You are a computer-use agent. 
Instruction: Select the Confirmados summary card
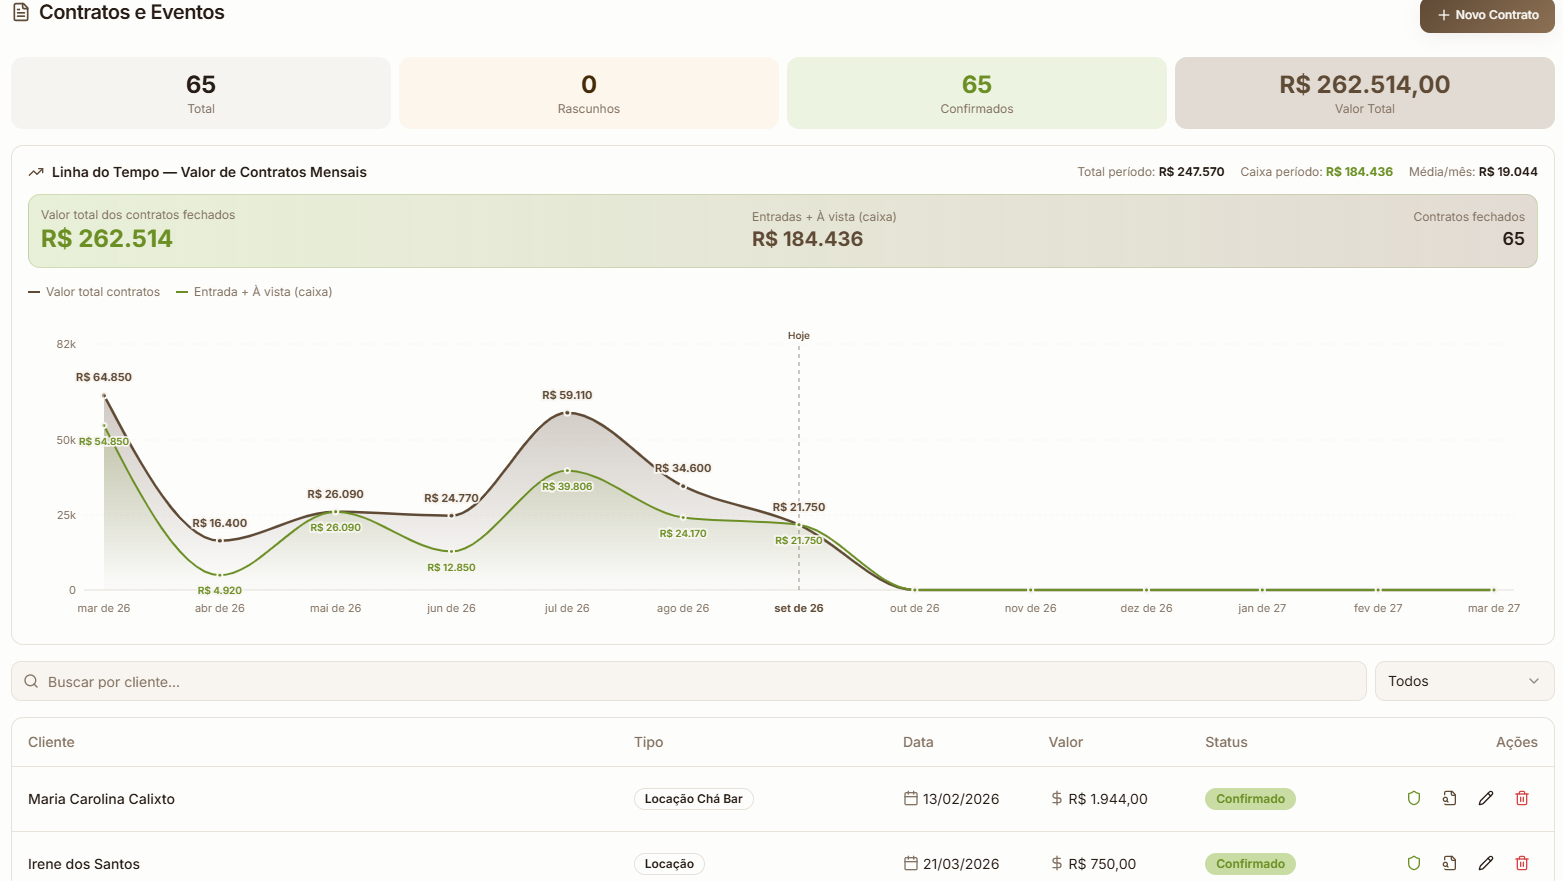point(977,93)
